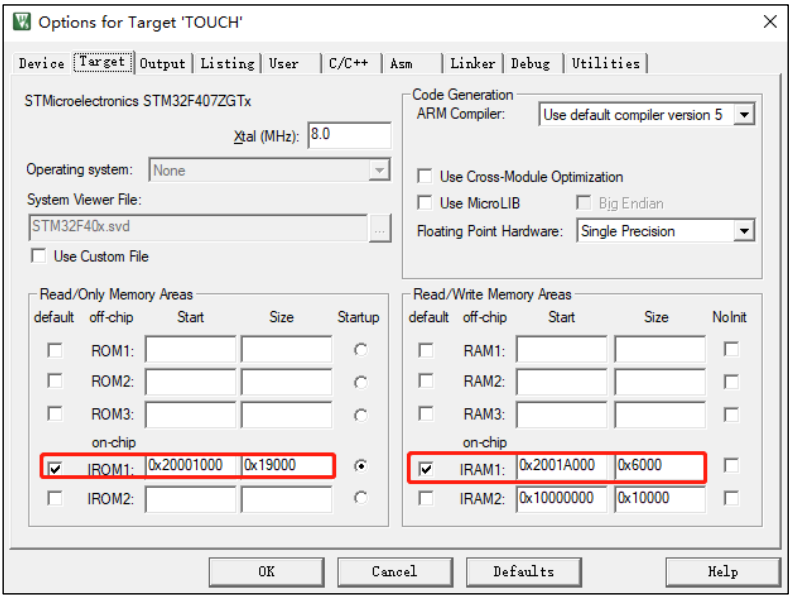Click the ROM2 Size field
Viewport: 792px width, 598px height.
tap(287, 381)
